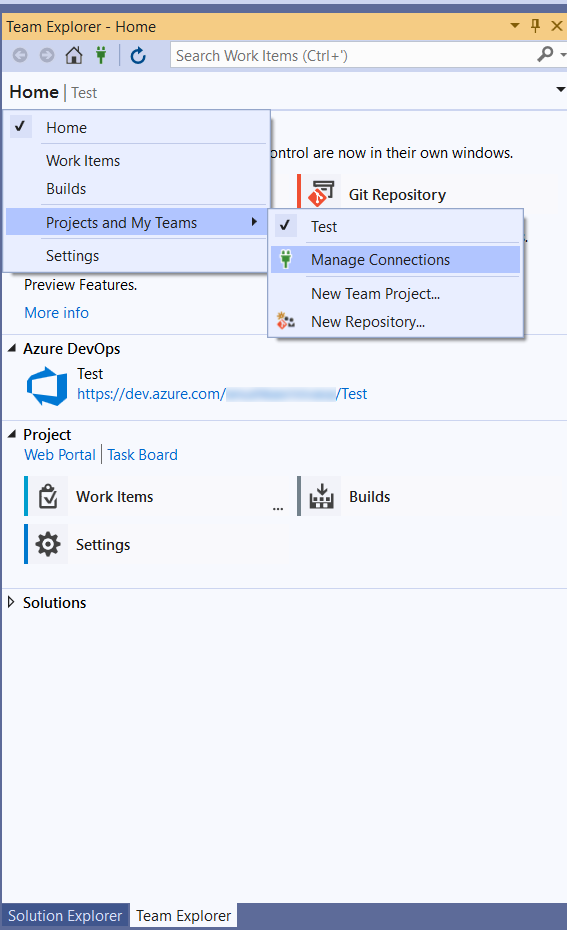Click the Work Items clipboard tile
The height and width of the screenshot is (930, 567).
(48, 496)
